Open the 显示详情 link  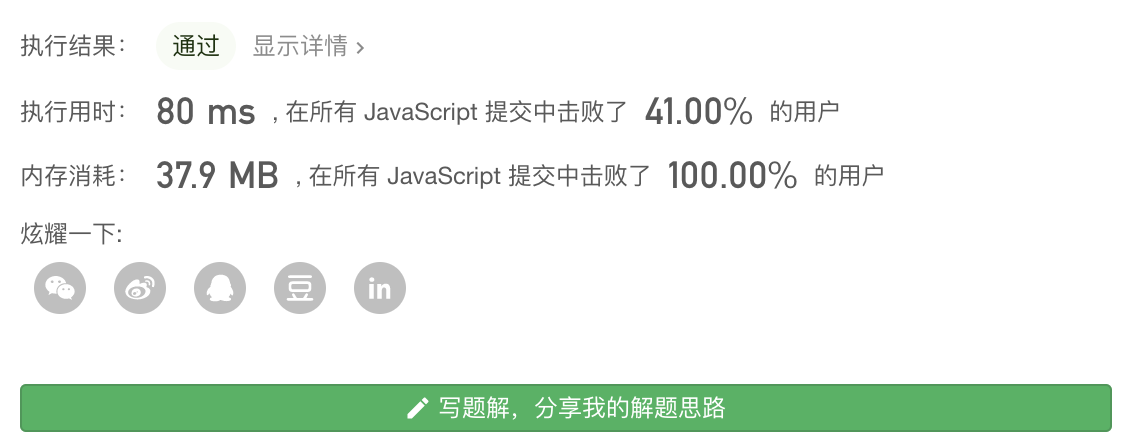(x=300, y=46)
